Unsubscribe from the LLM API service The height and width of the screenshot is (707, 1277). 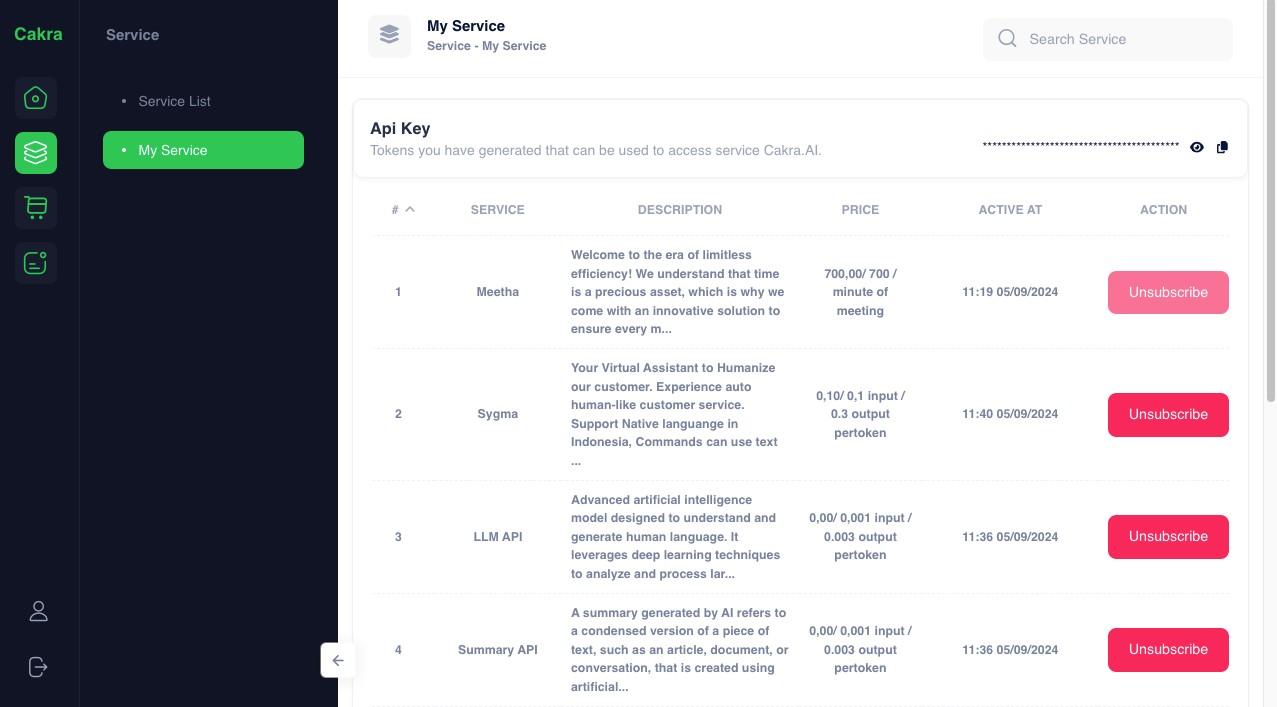point(1168,537)
